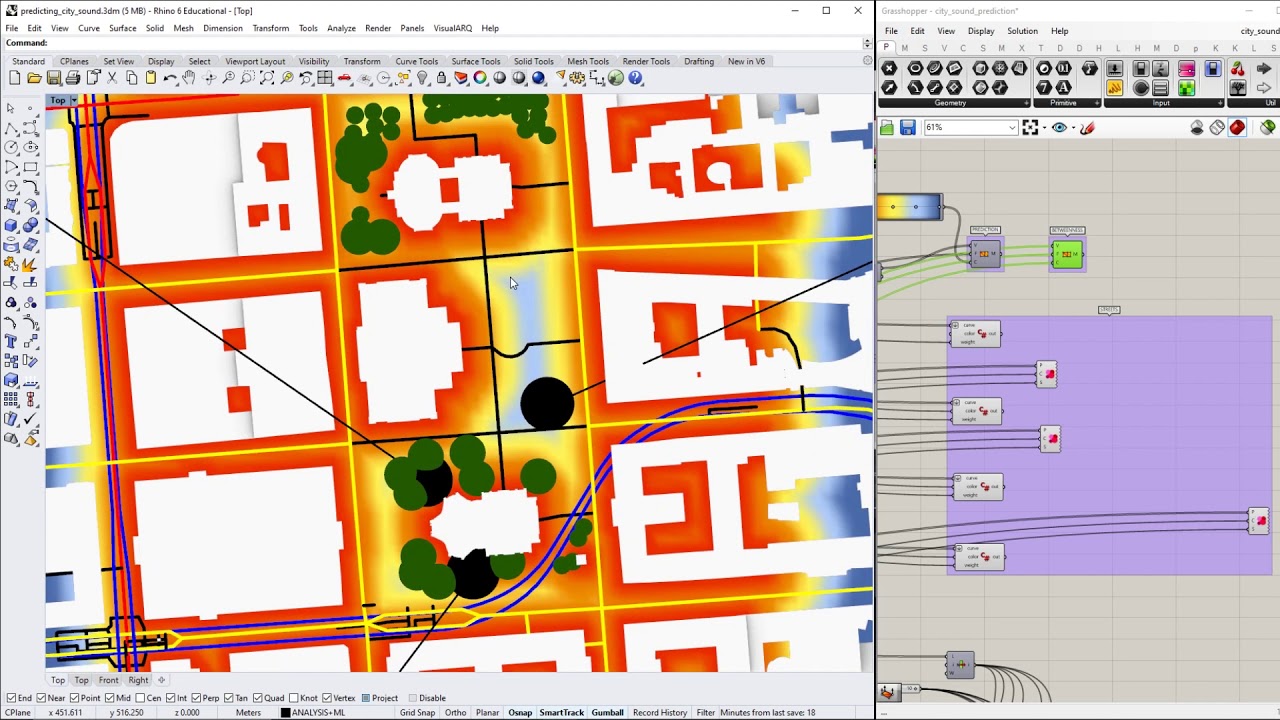Image resolution: width=1280 pixels, height=720 pixels.
Task: Select the Text 'A' primitive parameter
Action: (1063, 88)
